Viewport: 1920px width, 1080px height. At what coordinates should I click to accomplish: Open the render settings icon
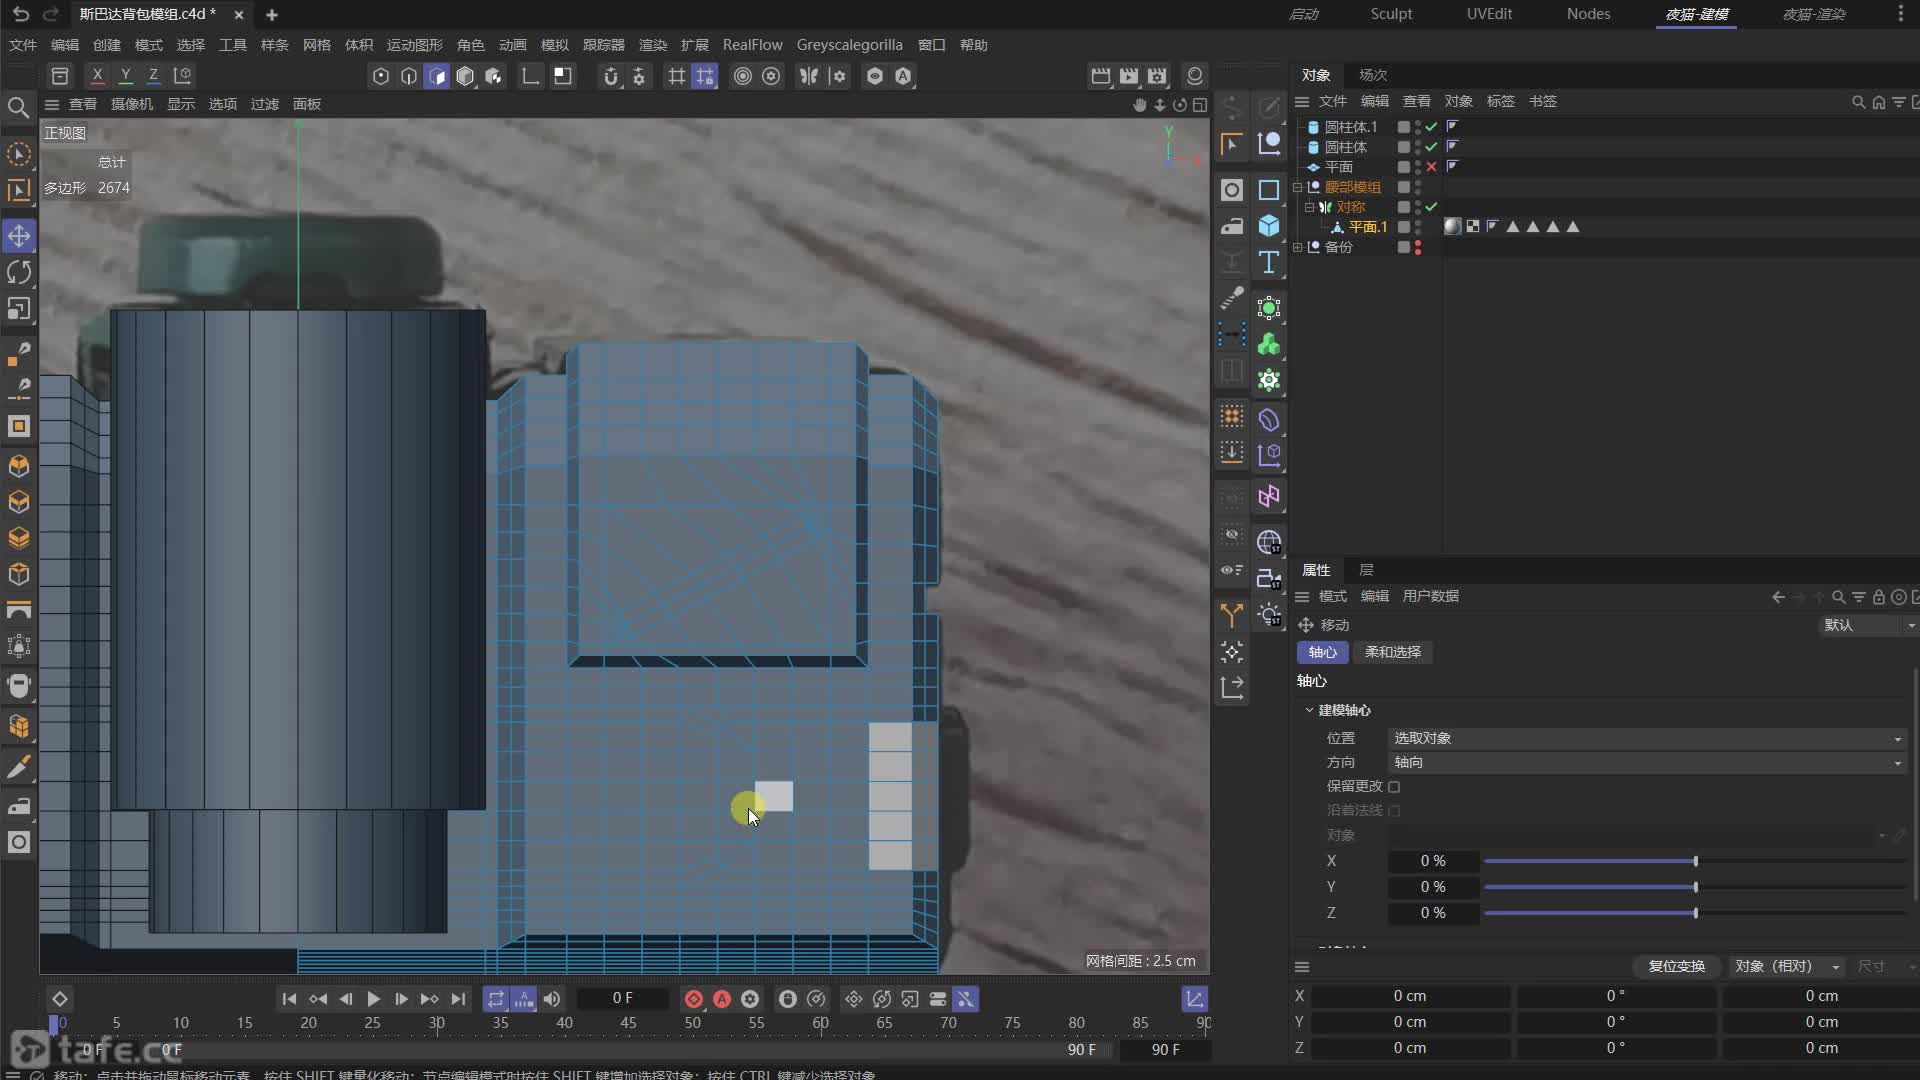pos(1157,76)
